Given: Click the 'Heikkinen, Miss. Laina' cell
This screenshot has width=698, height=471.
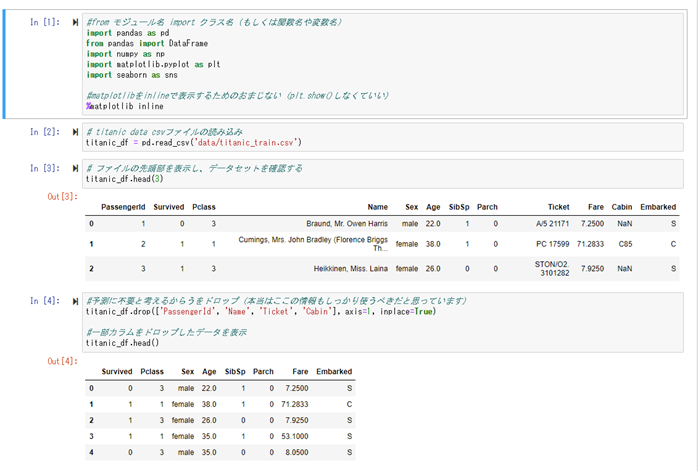Looking at the screenshot, I should click(x=350, y=269).
